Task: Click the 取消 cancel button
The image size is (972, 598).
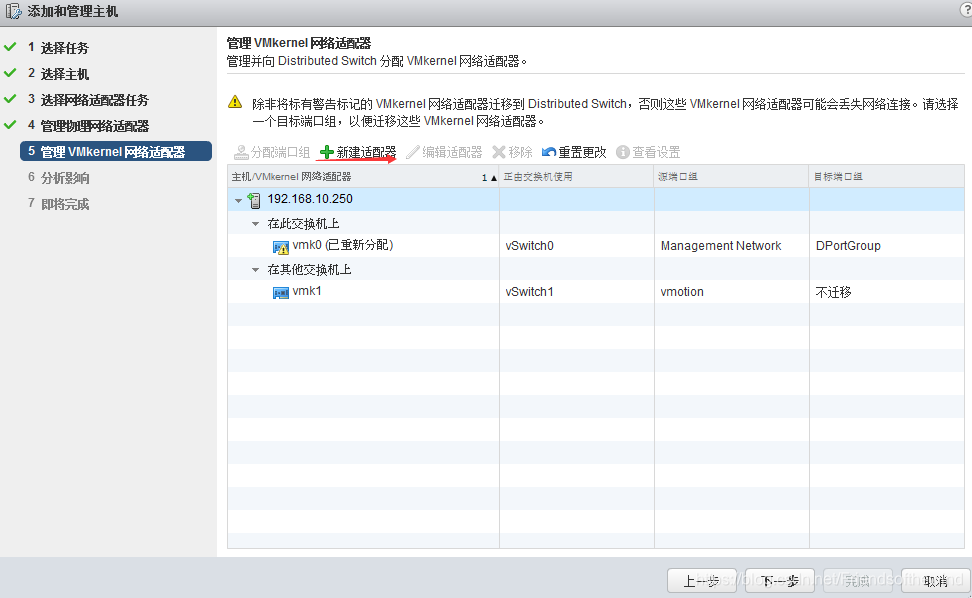Action: click(935, 581)
